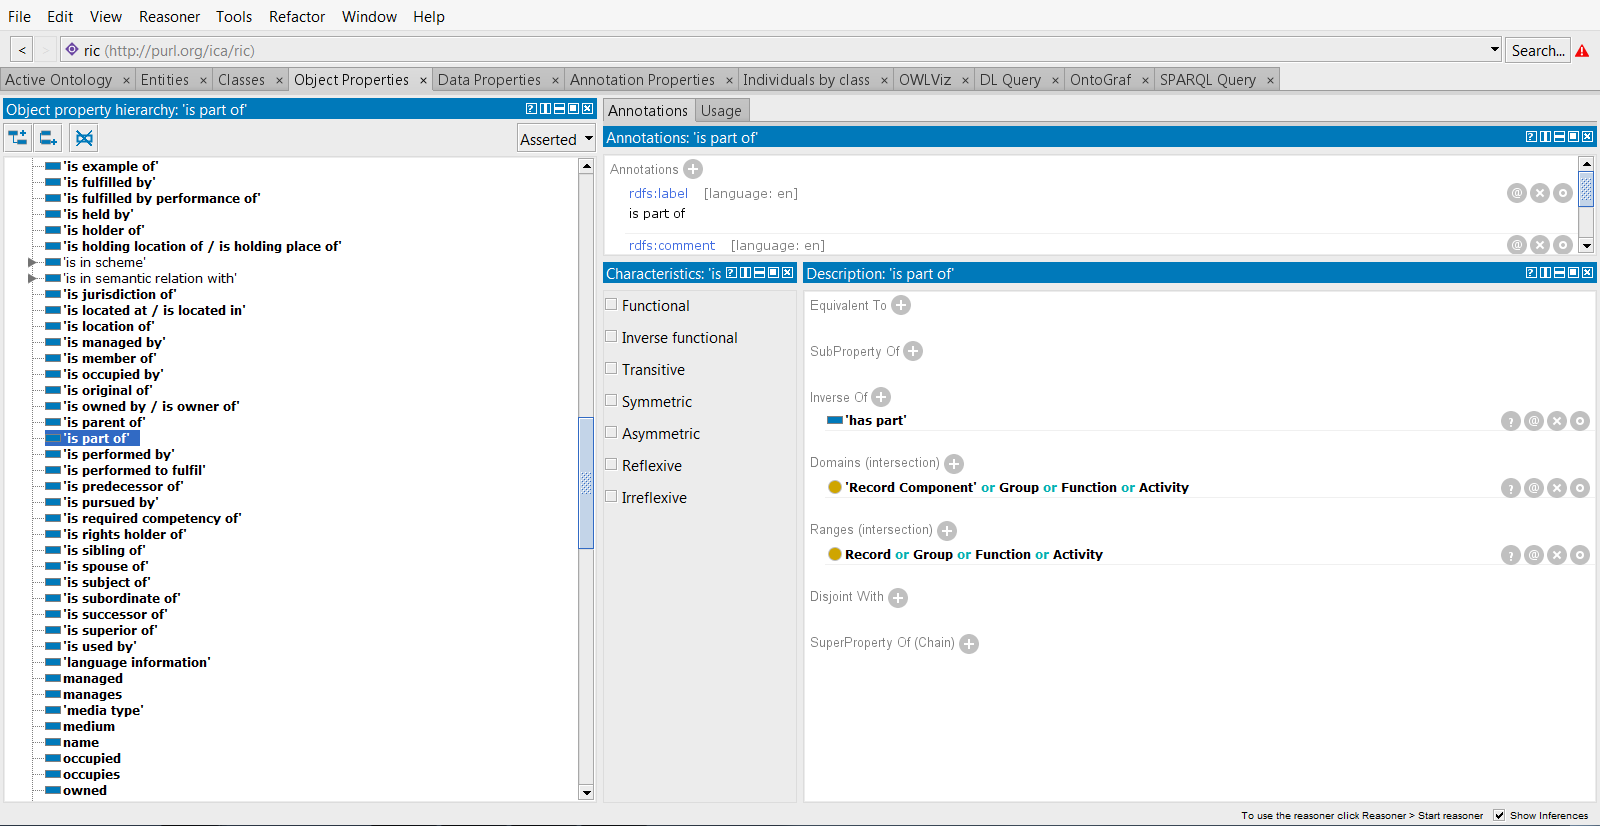Viewport: 1600px width, 826px height.
Task: Check the Transitive characteristic
Action: (x=611, y=369)
